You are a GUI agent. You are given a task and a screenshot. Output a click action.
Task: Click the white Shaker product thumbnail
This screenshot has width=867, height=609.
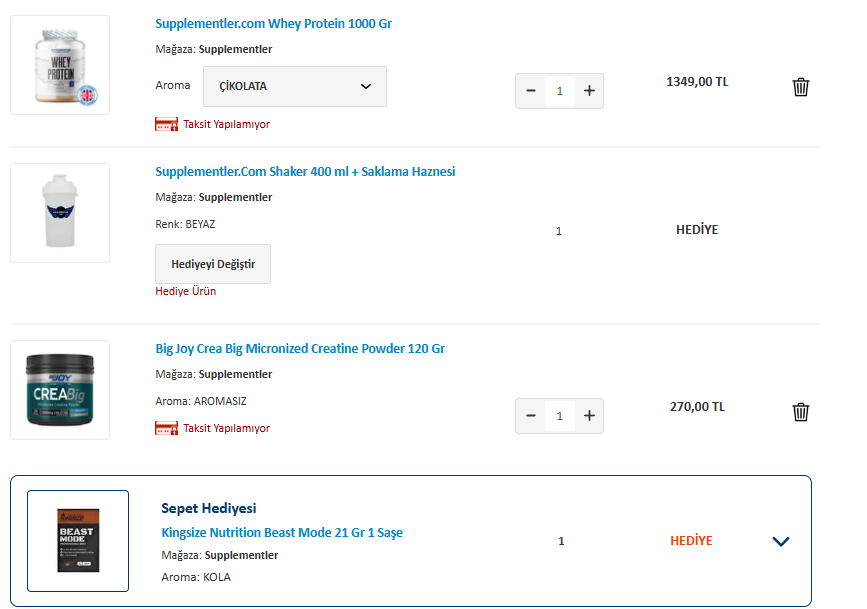tap(60, 213)
